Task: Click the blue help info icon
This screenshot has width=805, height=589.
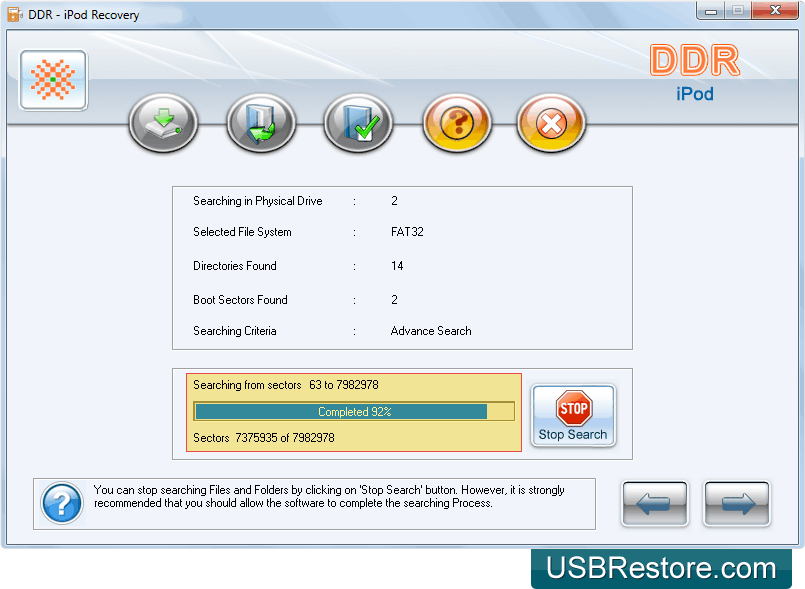Action: pyautogui.click(x=62, y=503)
